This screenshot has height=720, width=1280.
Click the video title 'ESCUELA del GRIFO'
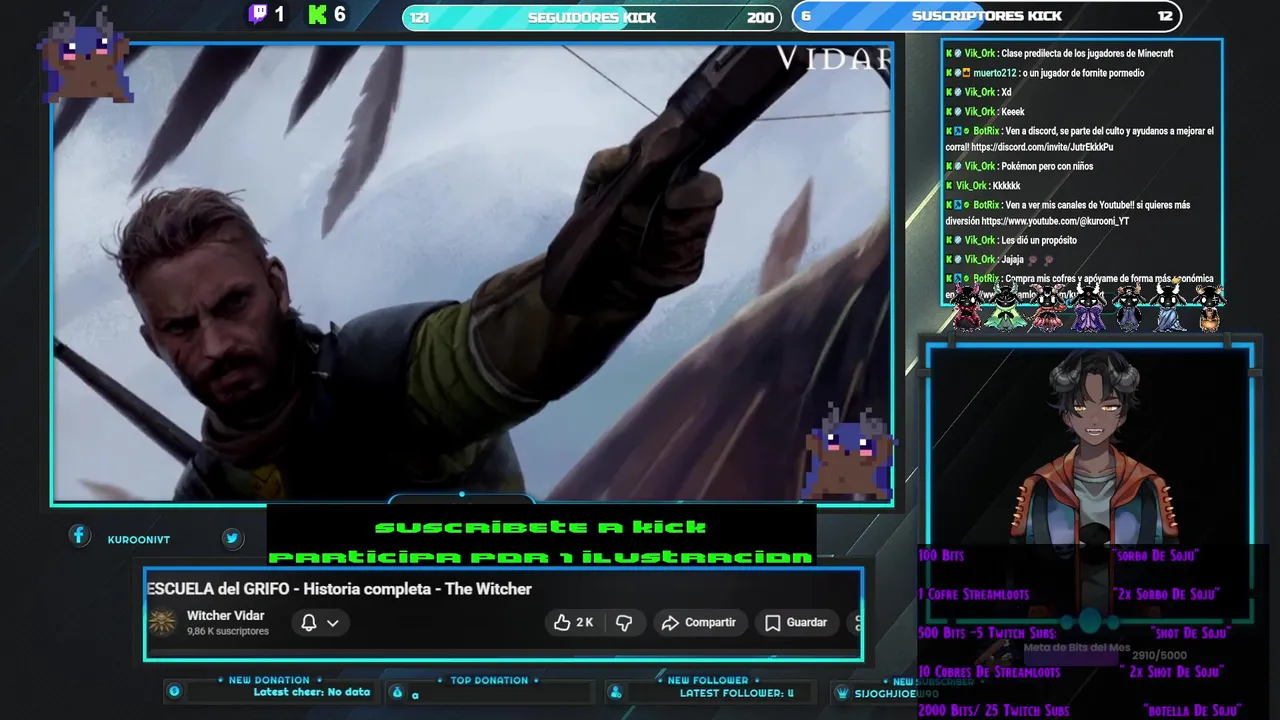coord(339,589)
